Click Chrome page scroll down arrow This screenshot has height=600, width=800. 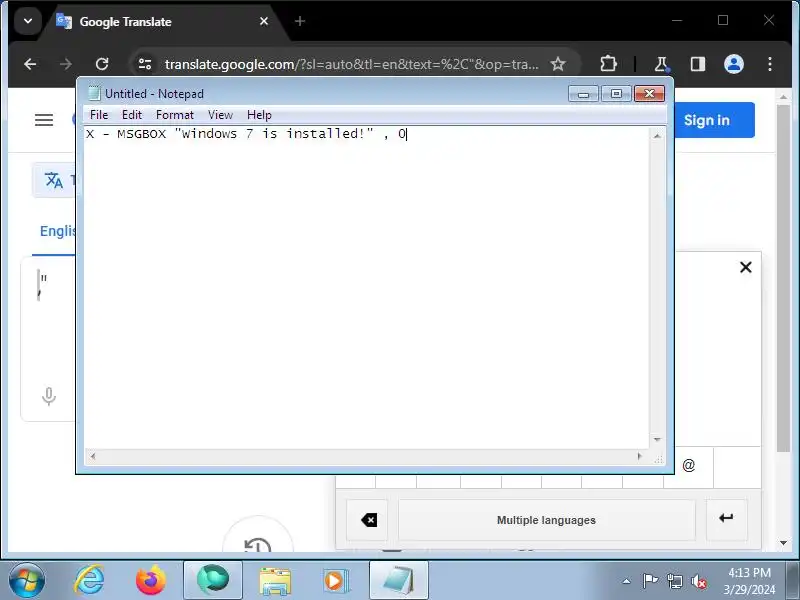784,543
